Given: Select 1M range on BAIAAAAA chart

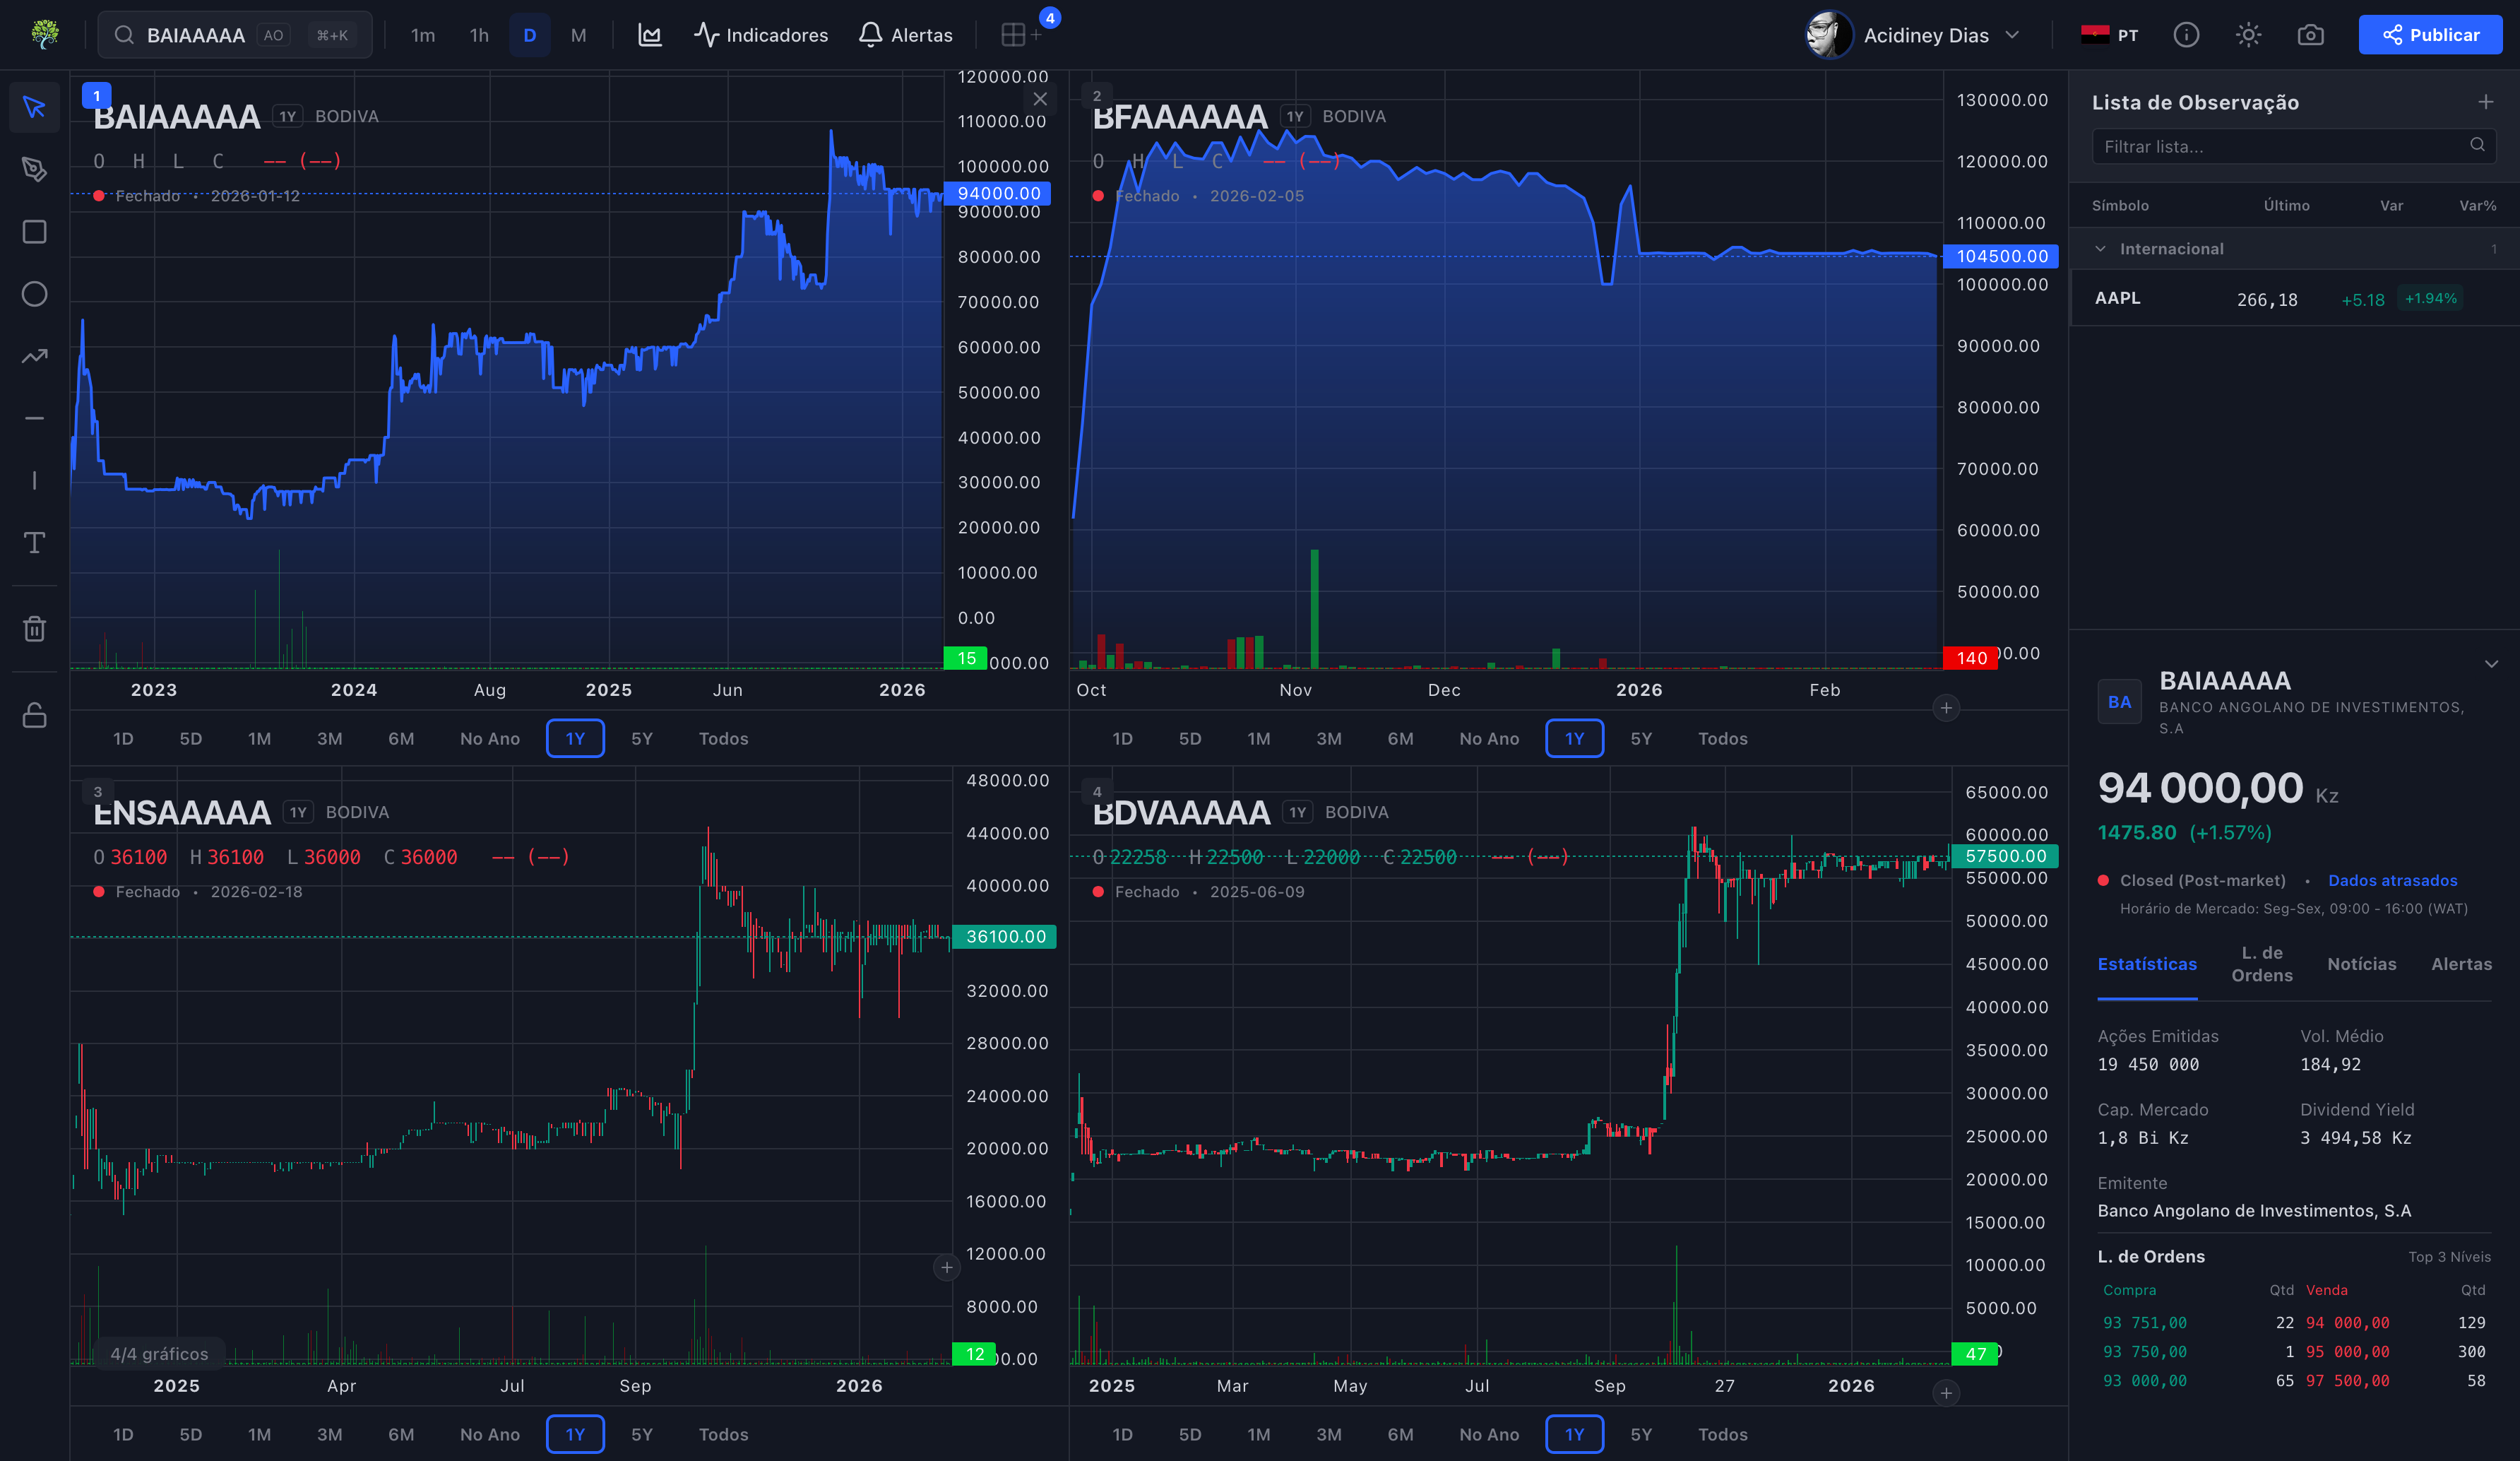Looking at the screenshot, I should coord(259,738).
